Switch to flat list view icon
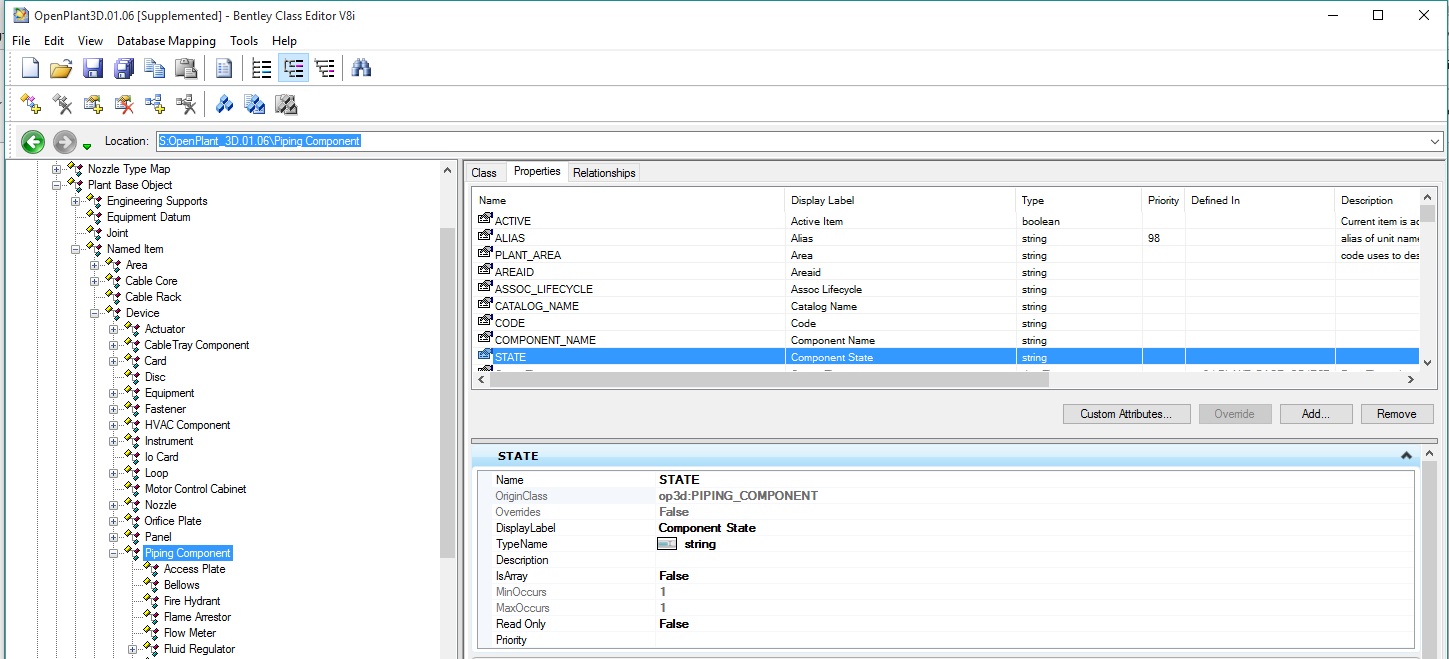1449x659 pixels. click(x=262, y=68)
